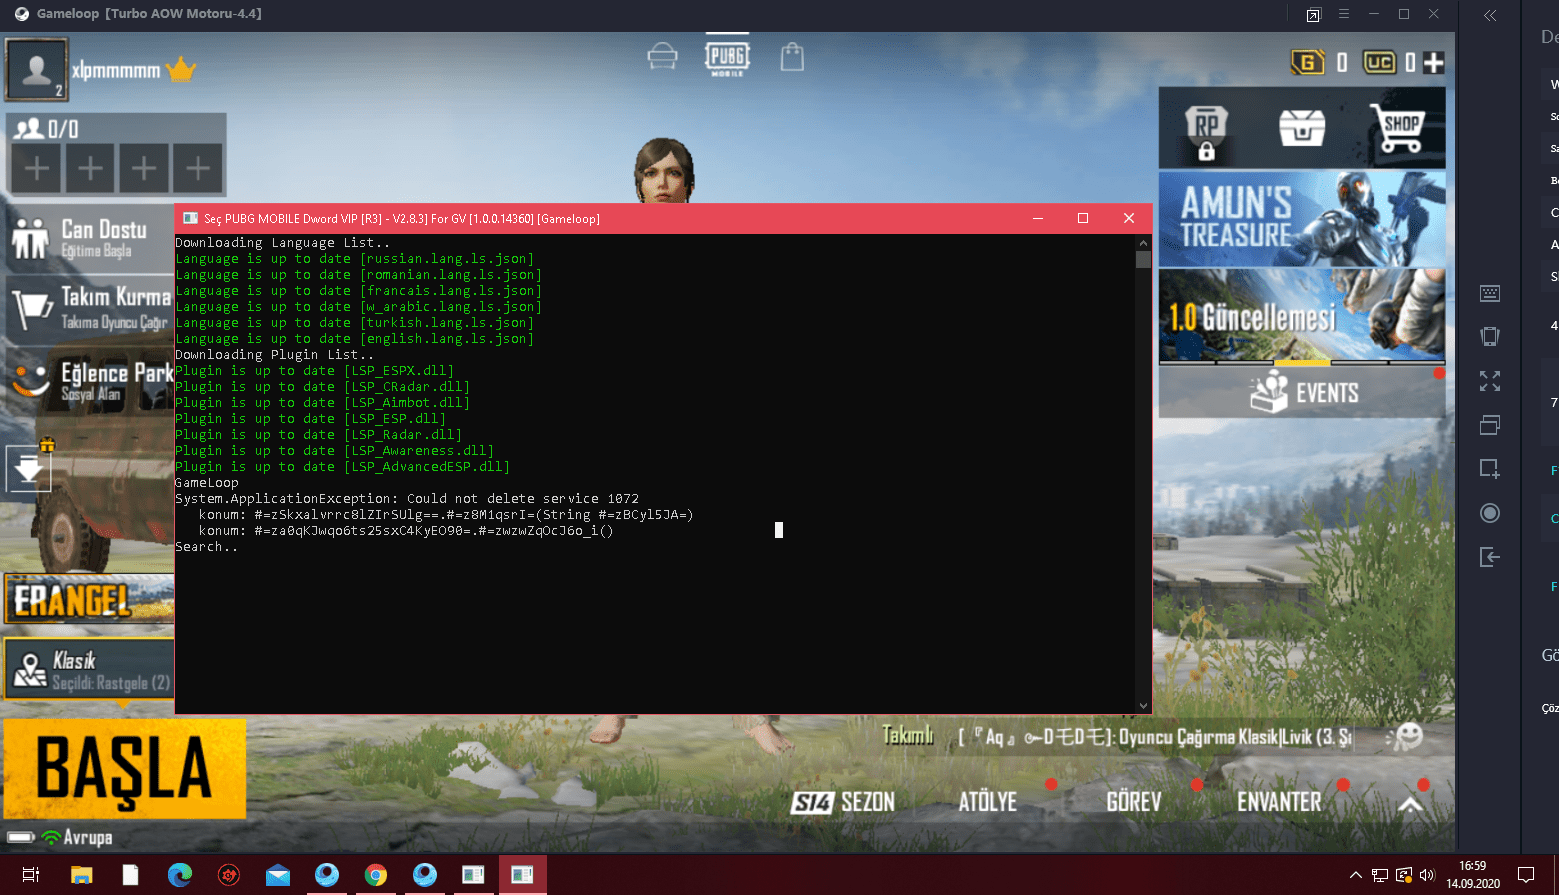1559x895 pixels.
Task: Open the Amun's Treasure banner
Action: [x=1302, y=218]
